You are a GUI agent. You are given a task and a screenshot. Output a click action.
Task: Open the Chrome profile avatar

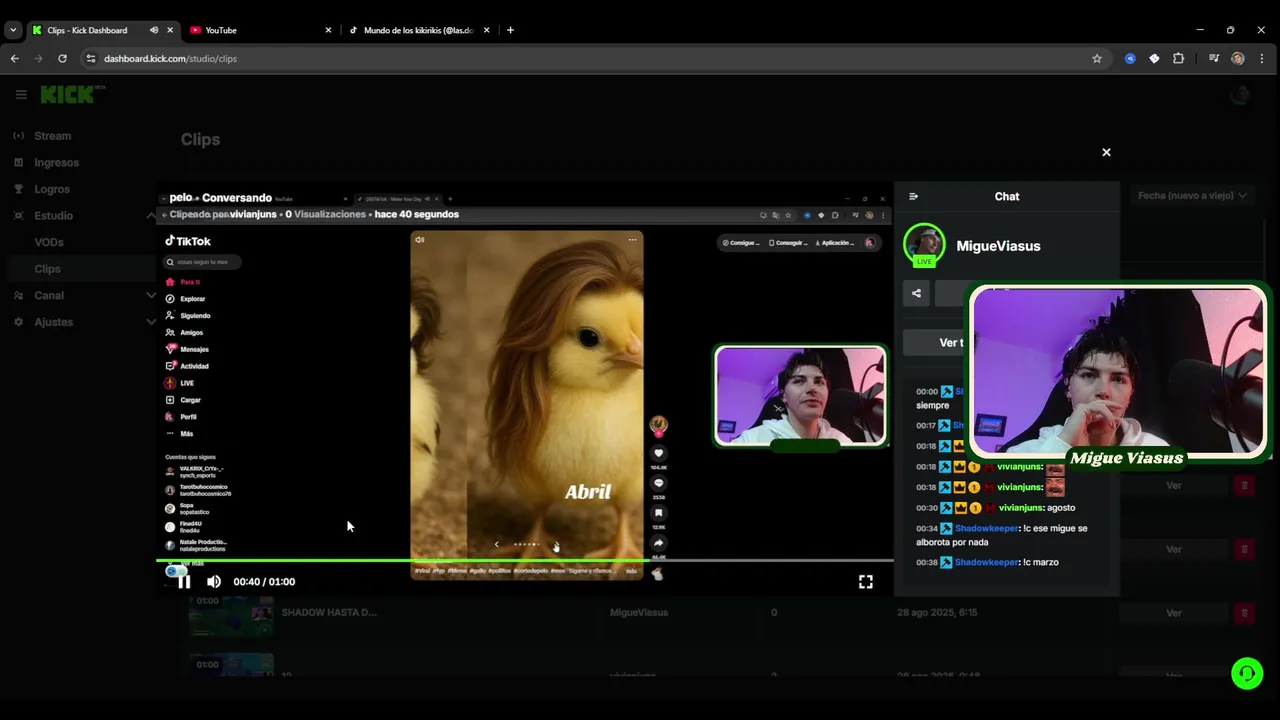(1238, 58)
